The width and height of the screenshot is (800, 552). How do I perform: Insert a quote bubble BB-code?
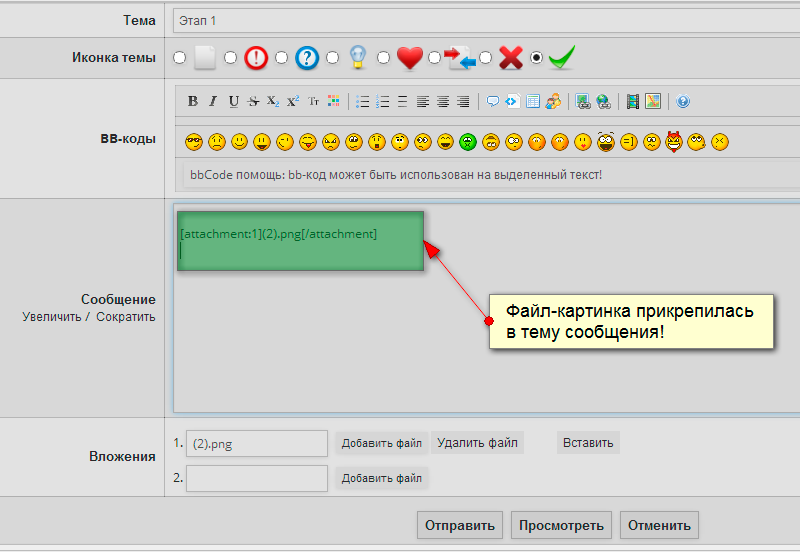point(492,101)
